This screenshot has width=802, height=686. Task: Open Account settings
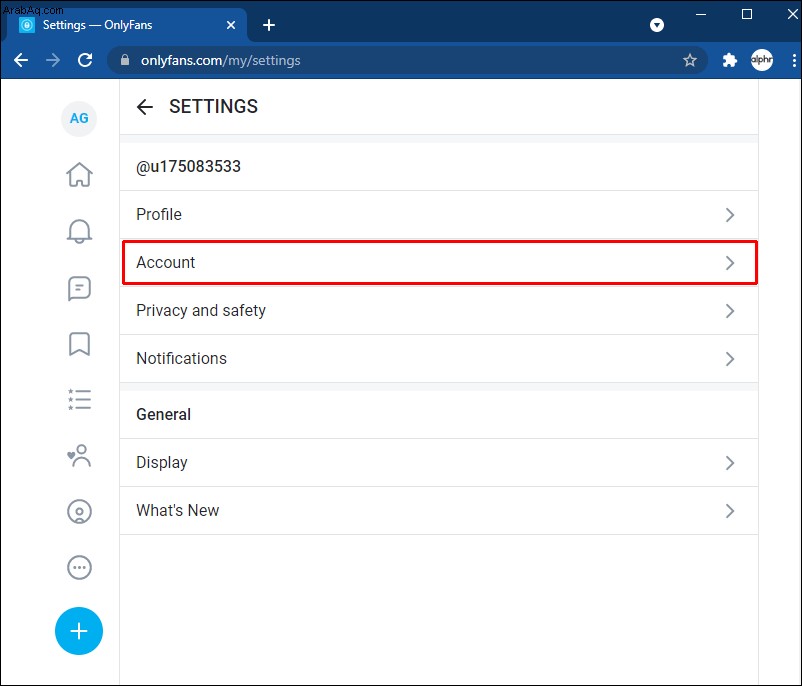[438, 262]
